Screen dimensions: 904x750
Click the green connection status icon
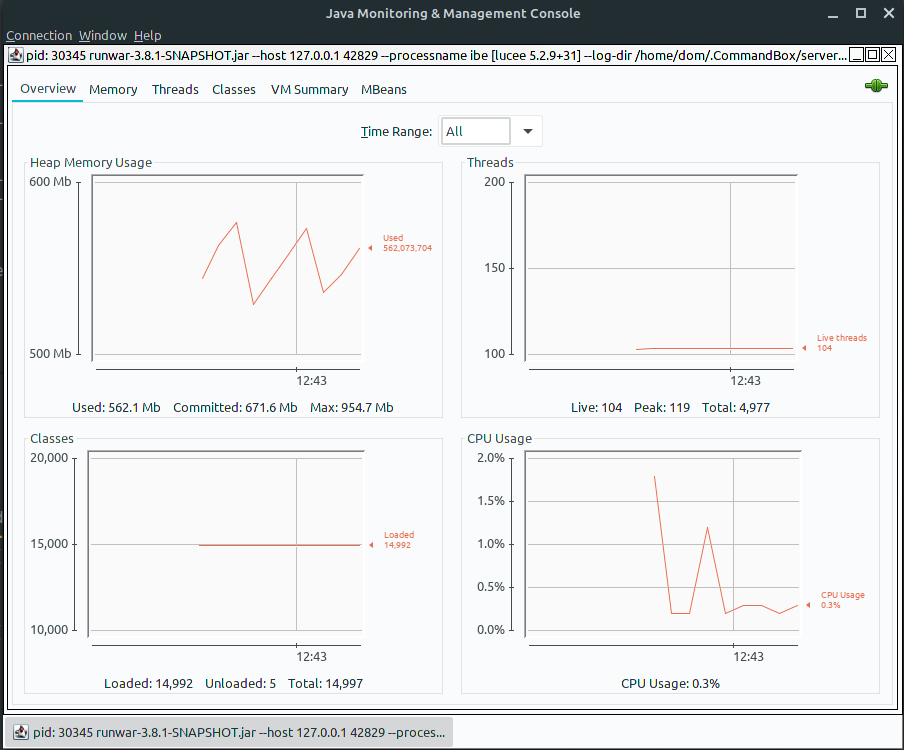click(x=876, y=86)
